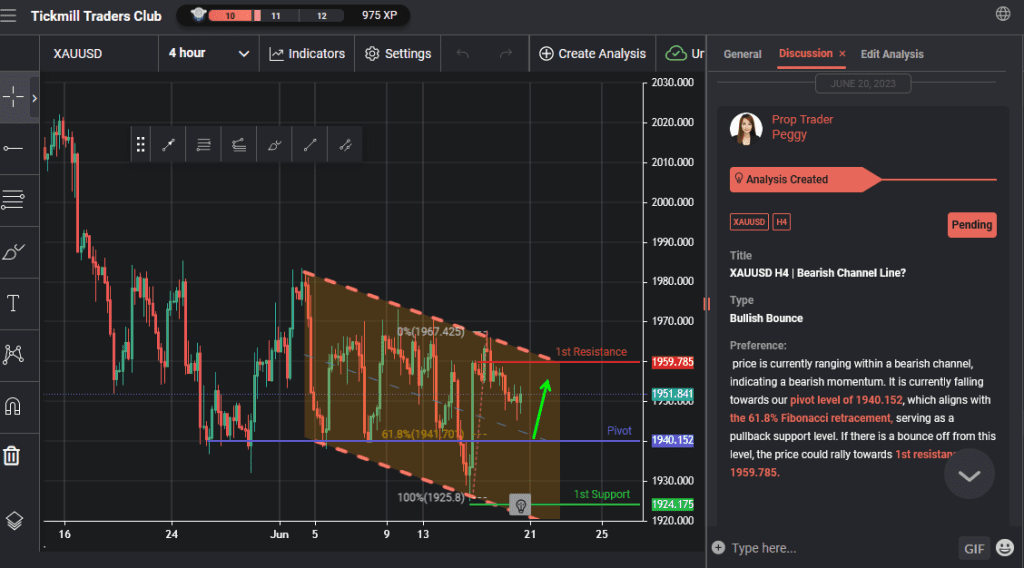This screenshot has height=568, width=1024.
Task: Select the 1959.785 resistance price label
Action: tap(673, 362)
